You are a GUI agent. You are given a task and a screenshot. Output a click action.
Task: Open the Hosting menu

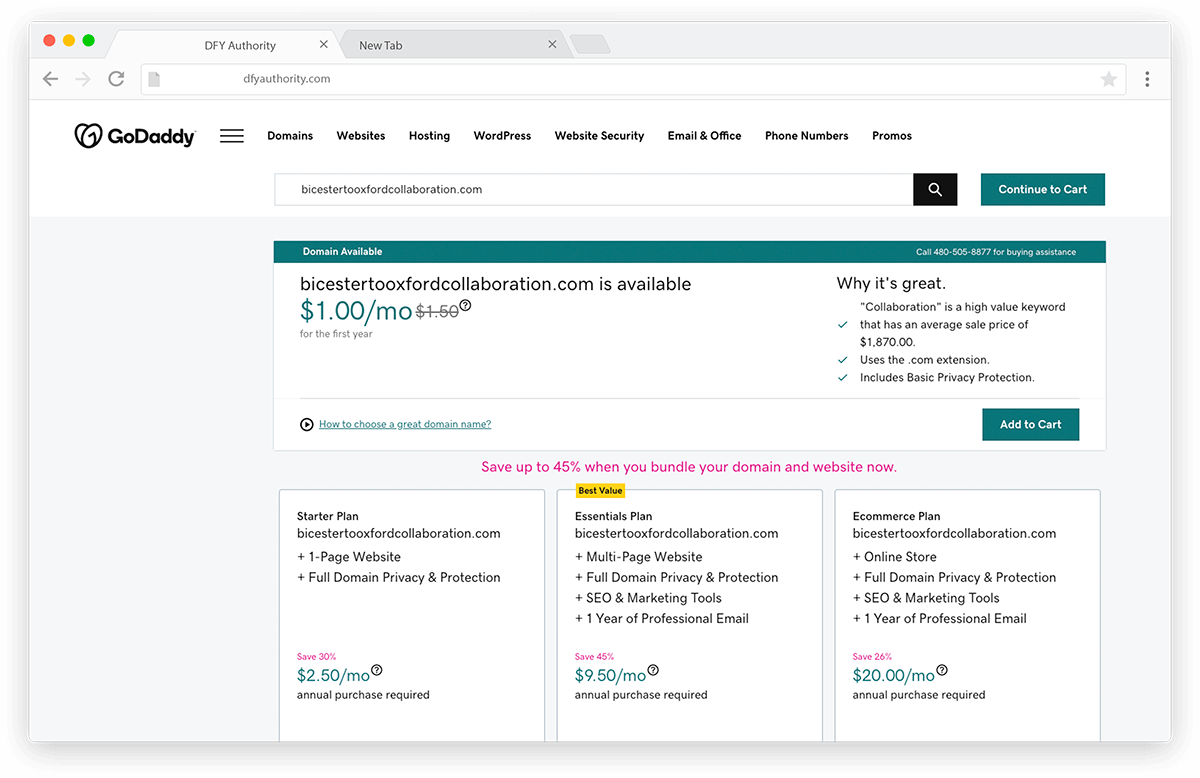[x=429, y=136]
